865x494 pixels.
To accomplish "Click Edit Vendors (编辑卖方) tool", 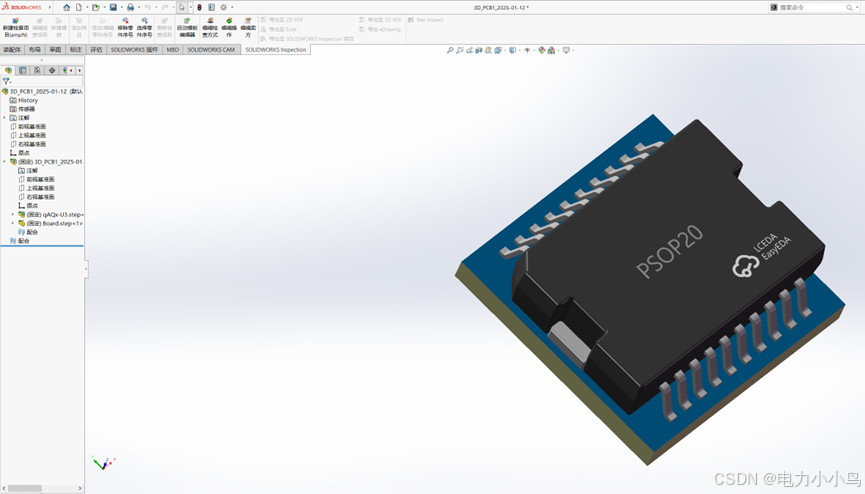I will tap(248, 27).
